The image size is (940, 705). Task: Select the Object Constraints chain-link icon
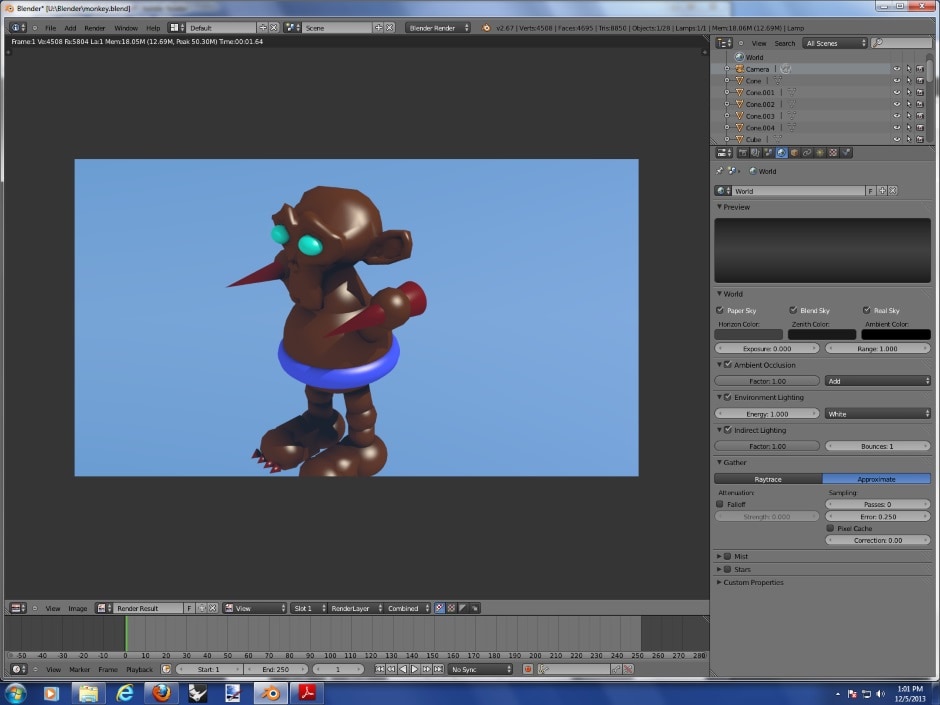[x=807, y=153]
